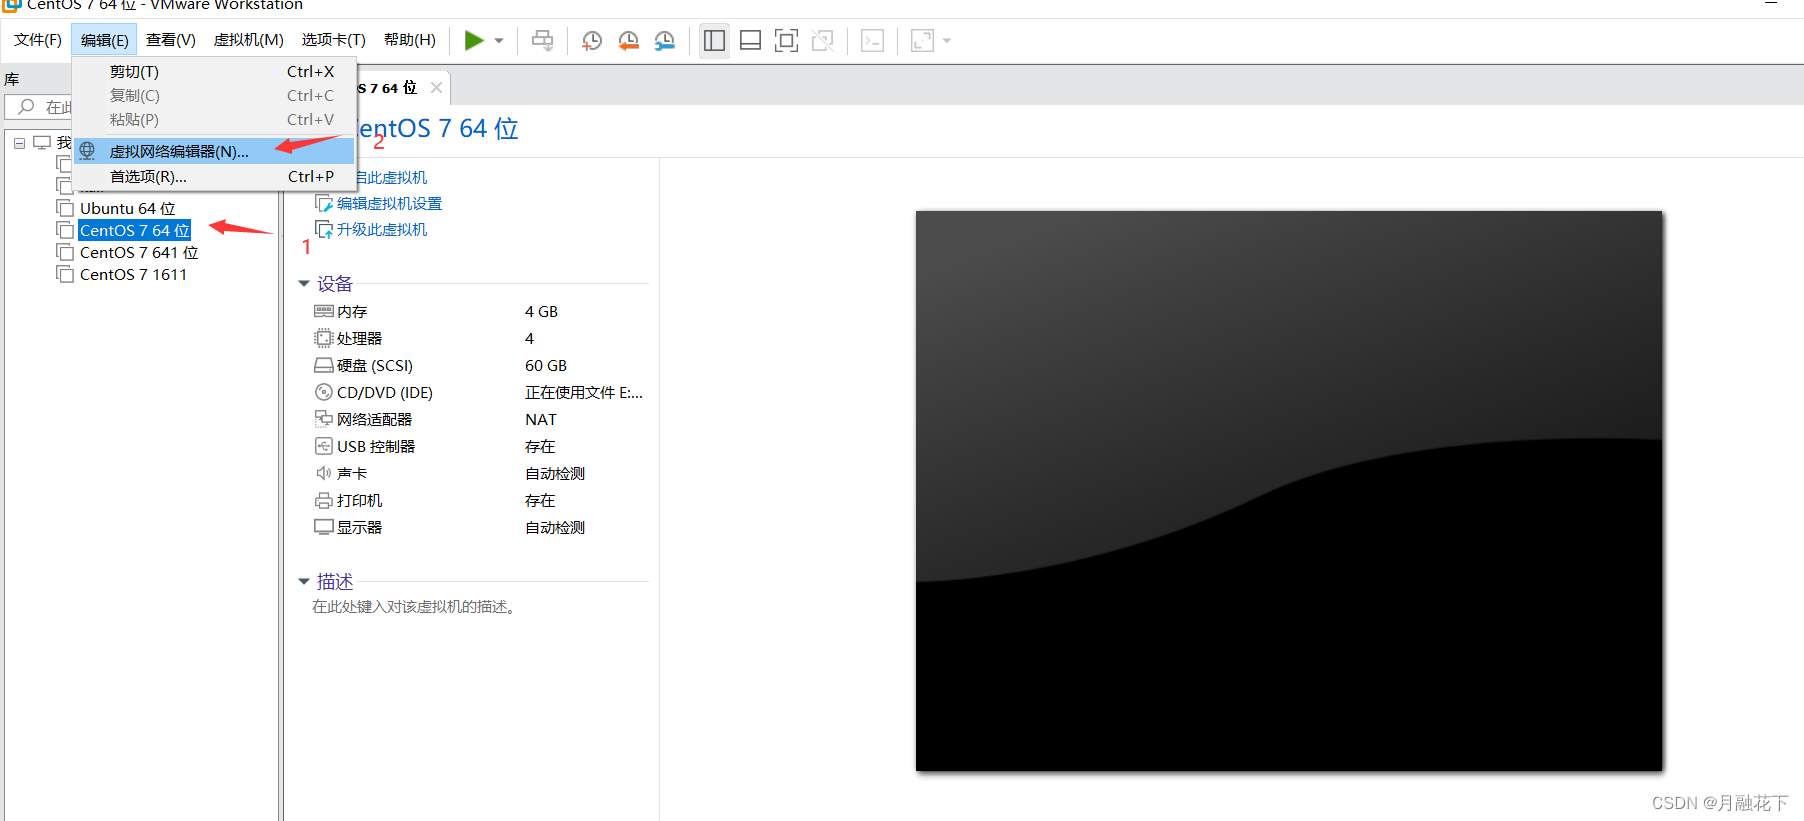
Task: Choose 粘贴(P) from the edit menu
Action: 215,120
